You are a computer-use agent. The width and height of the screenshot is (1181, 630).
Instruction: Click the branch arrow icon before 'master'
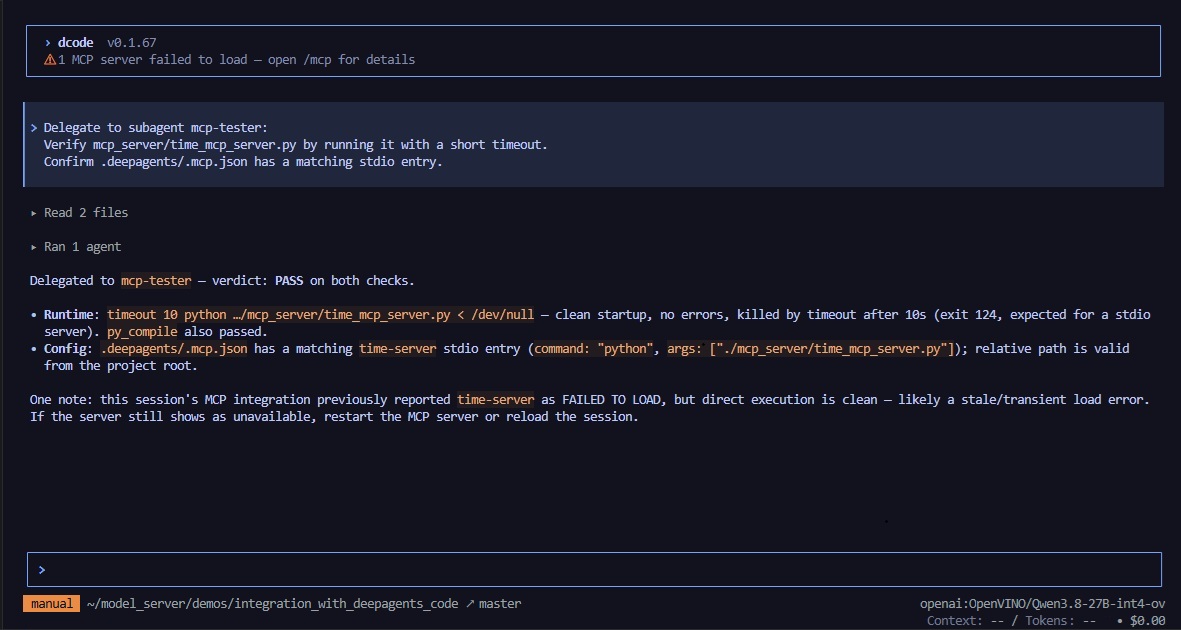pyautogui.click(x=469, y=604)
